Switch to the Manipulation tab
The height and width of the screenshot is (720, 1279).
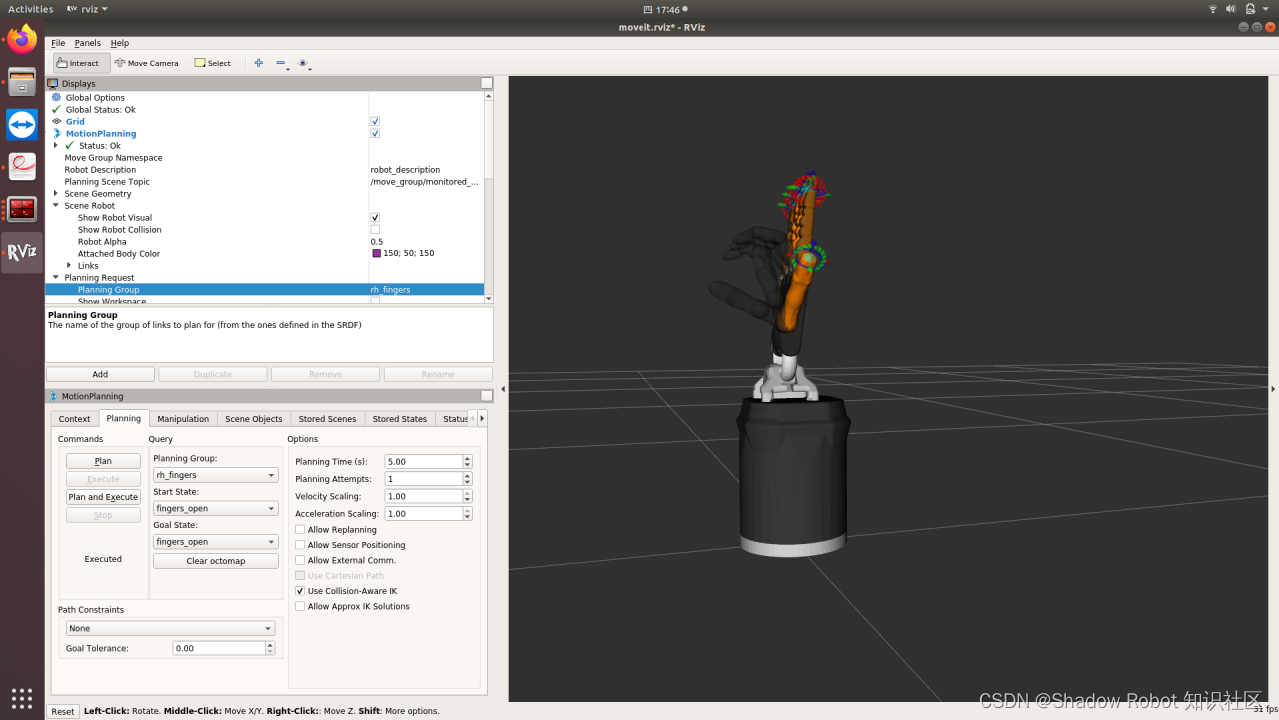pos(183,419)
